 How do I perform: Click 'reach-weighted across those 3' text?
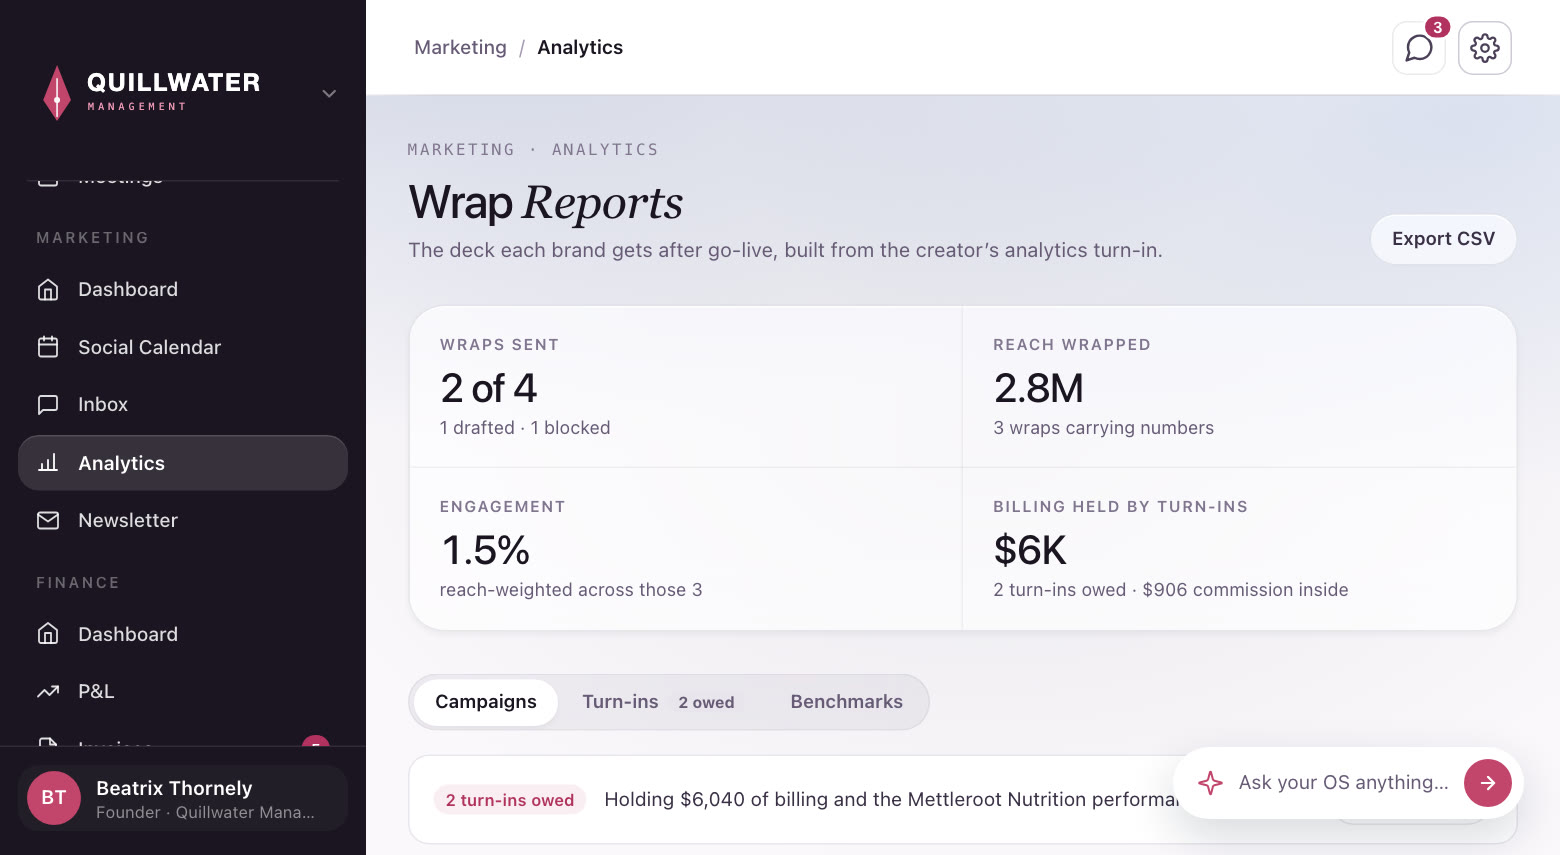point(571,590)
